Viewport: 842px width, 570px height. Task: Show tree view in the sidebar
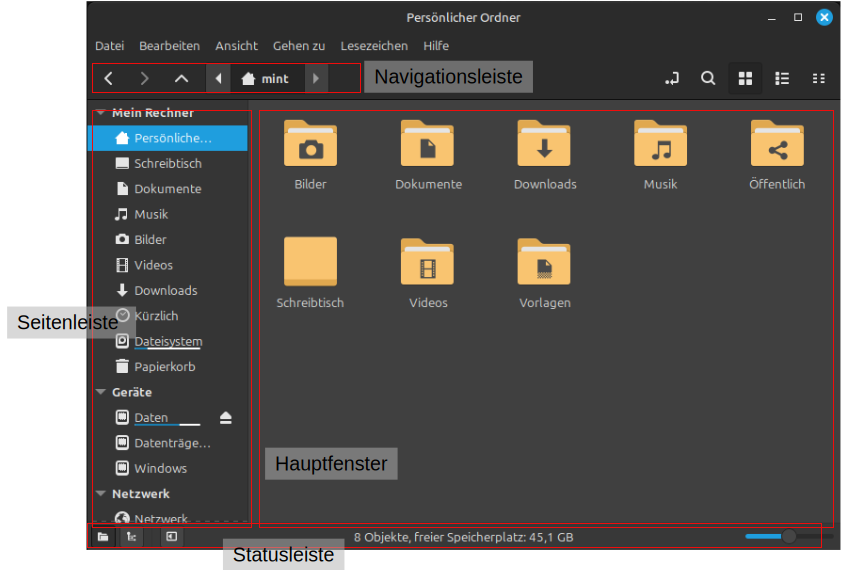point(131,537)
